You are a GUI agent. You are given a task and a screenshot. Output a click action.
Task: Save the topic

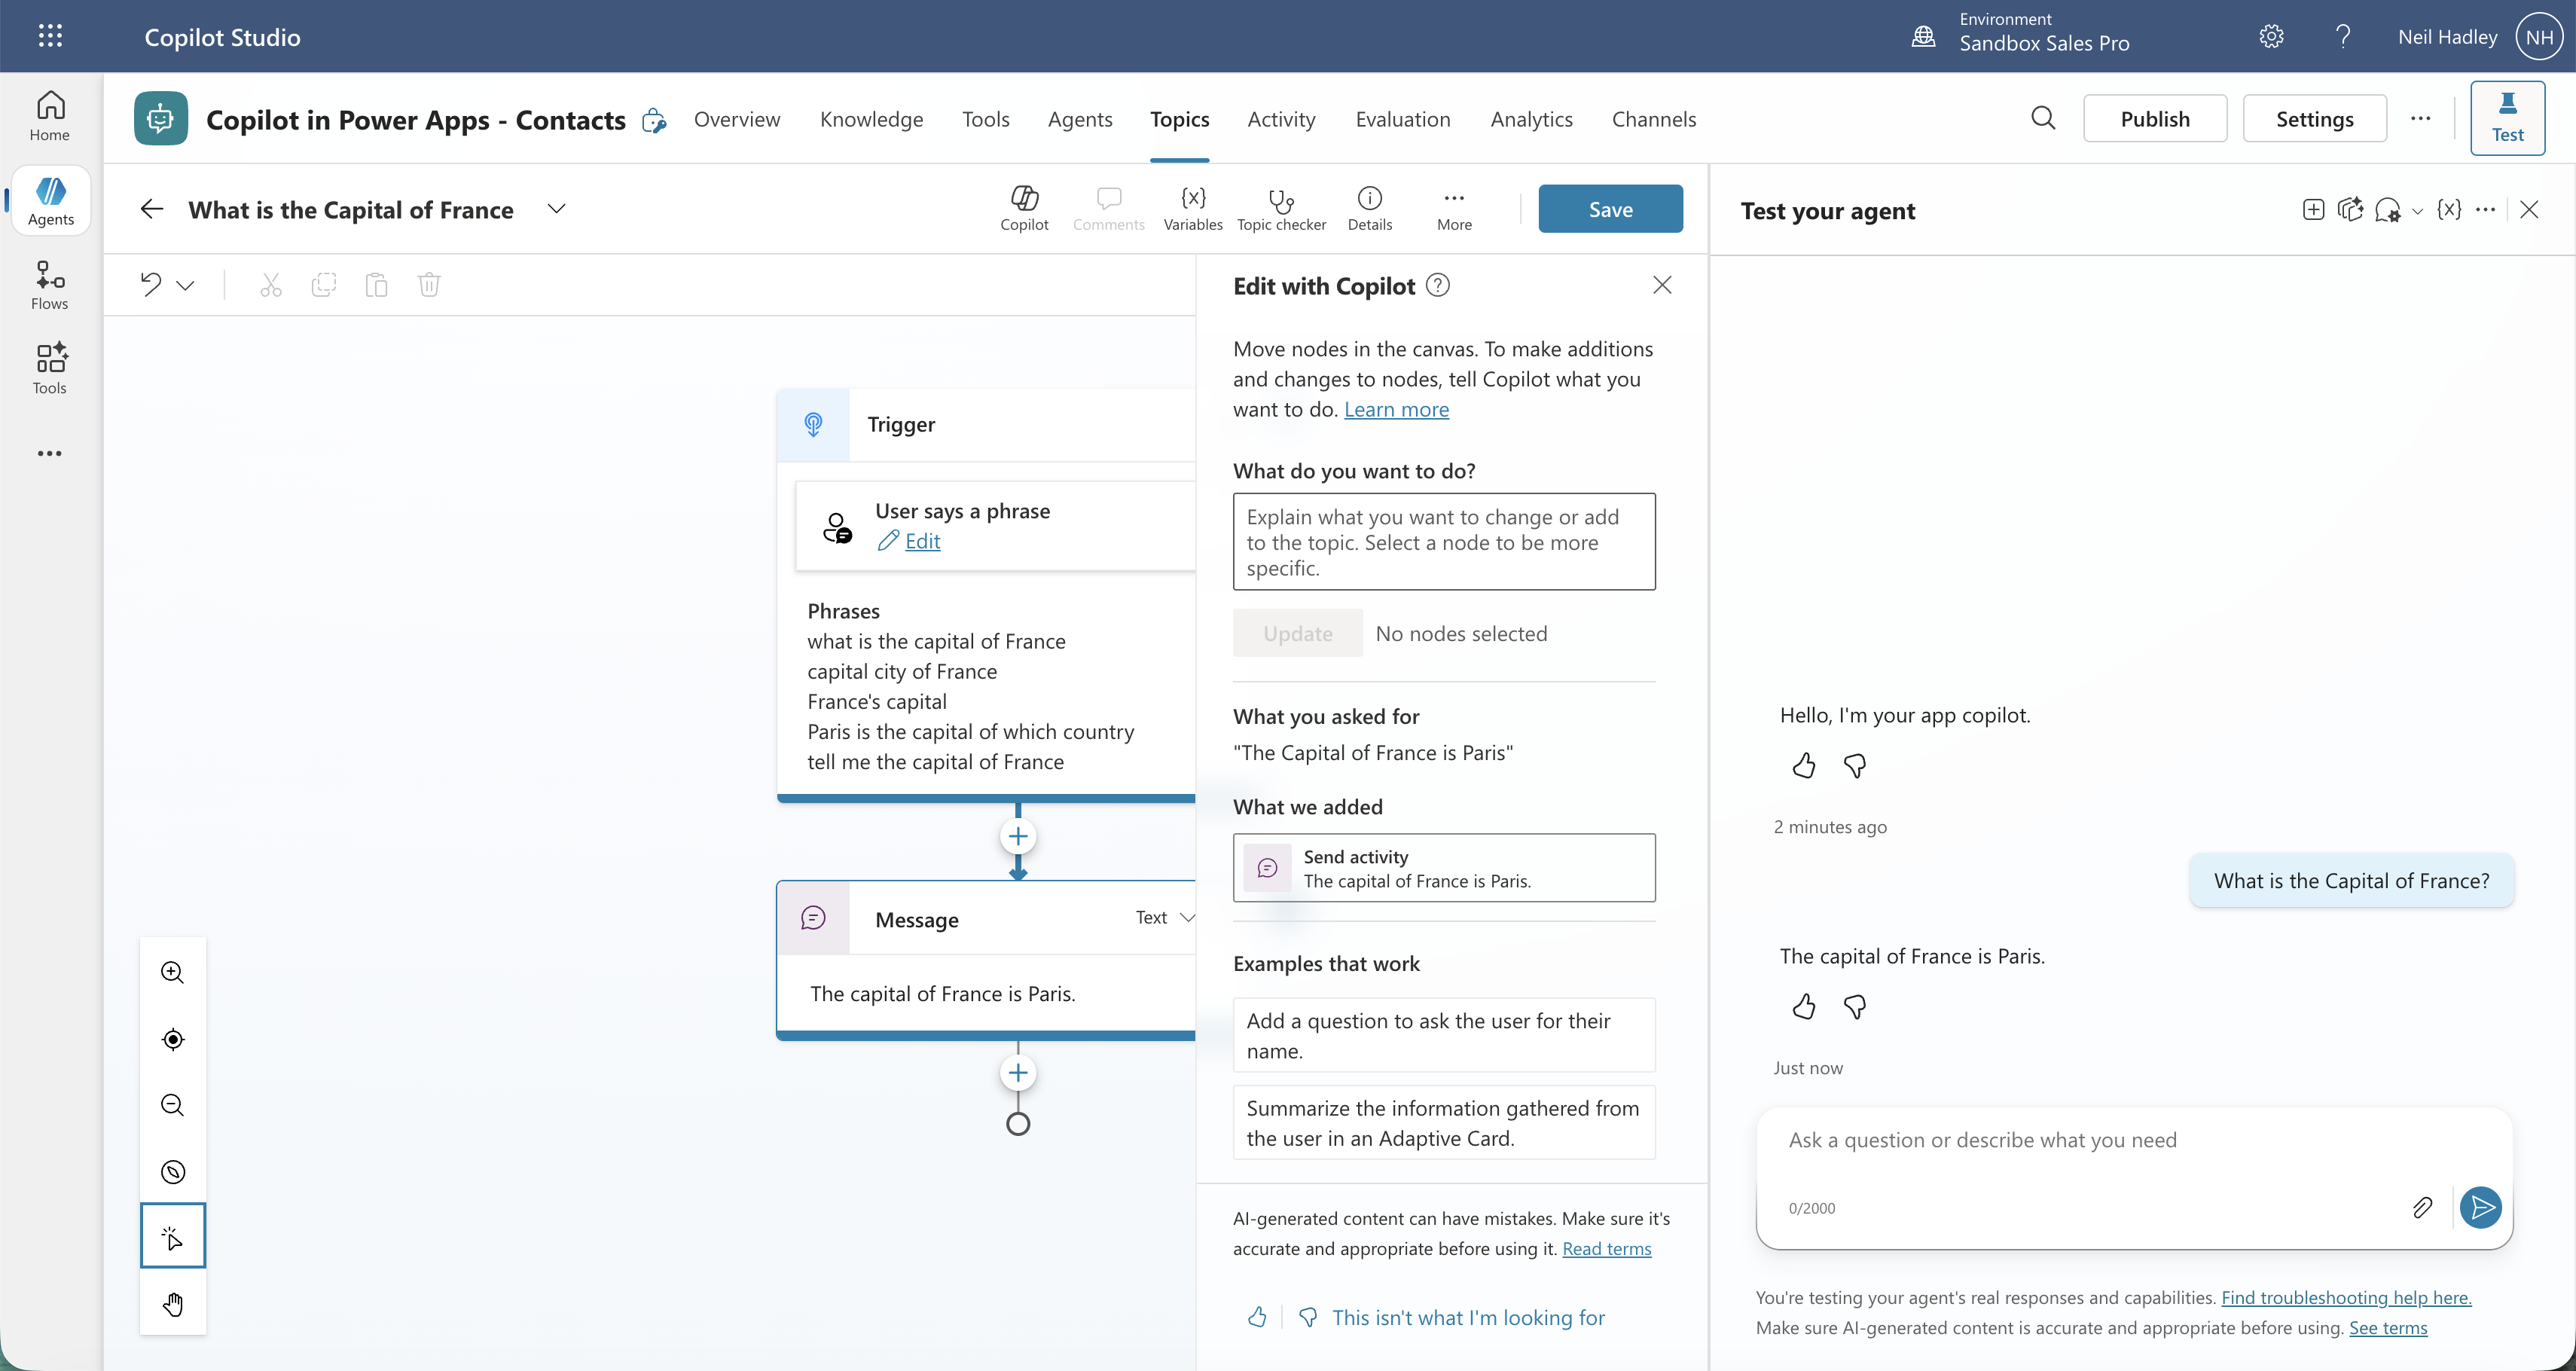point(1610,209)
